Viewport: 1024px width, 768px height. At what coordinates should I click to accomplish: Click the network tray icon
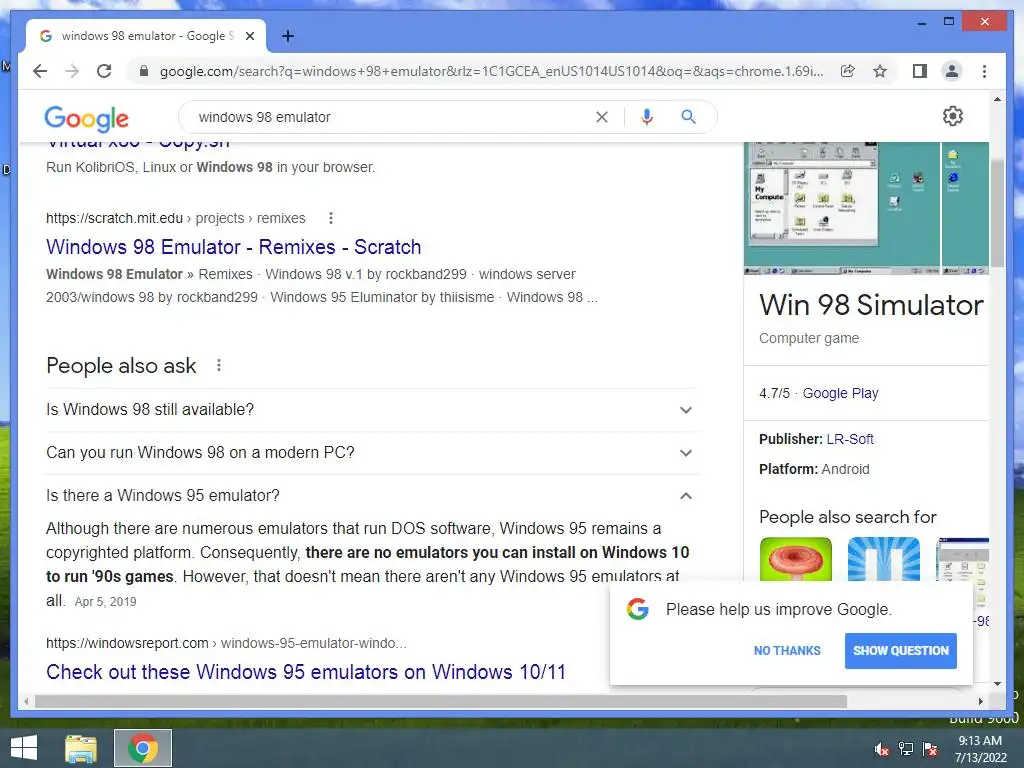906,749
